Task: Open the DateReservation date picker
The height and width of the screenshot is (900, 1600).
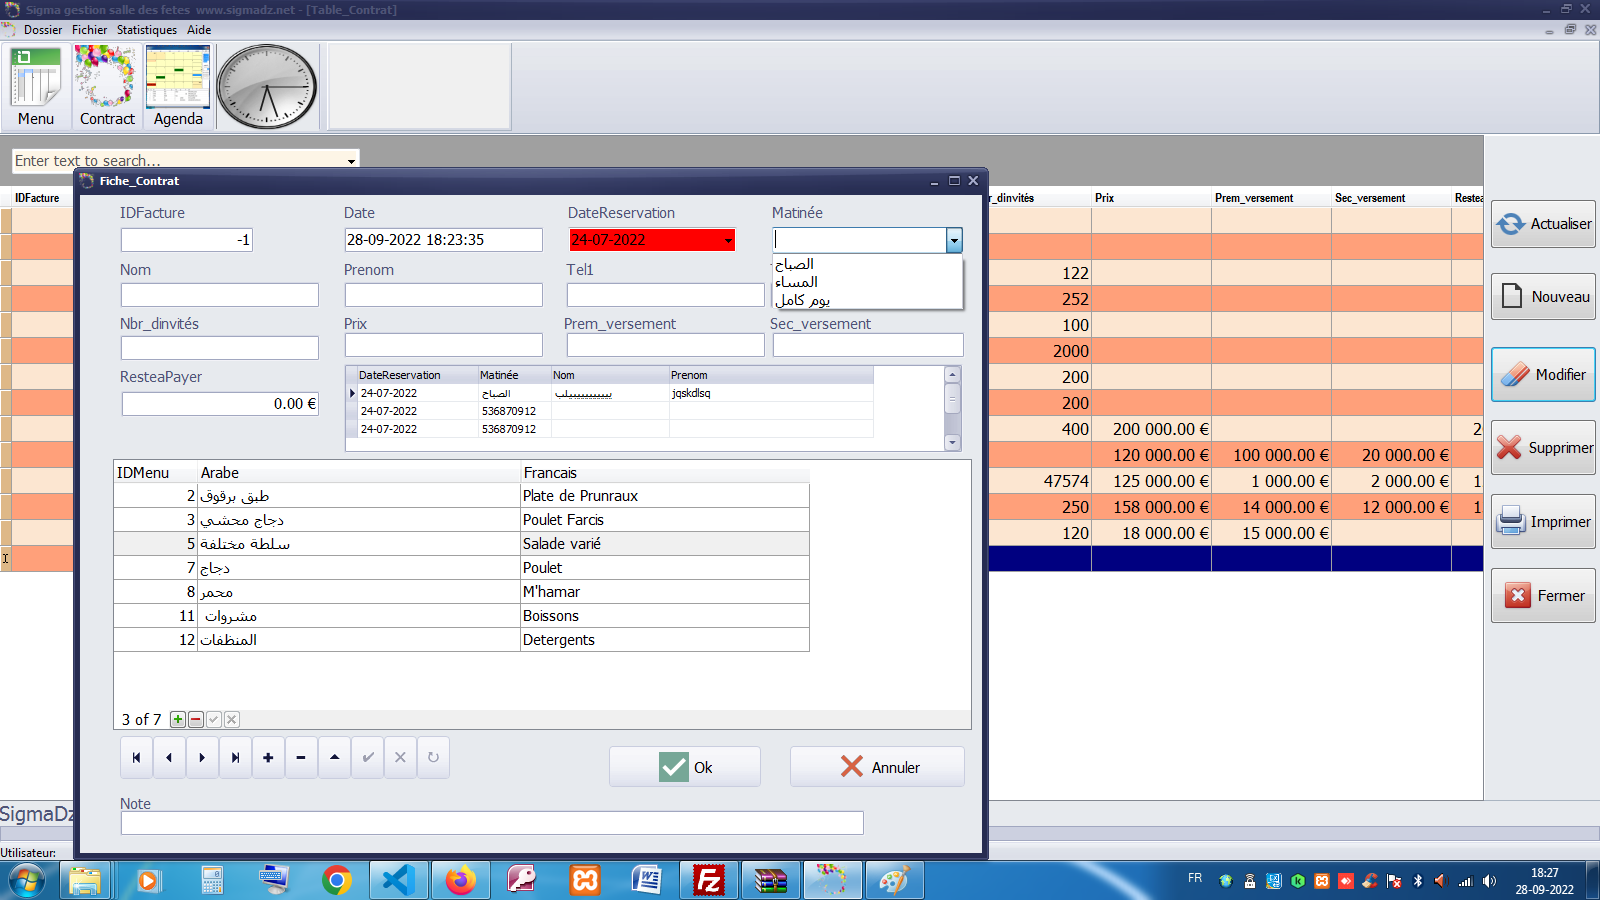Action: pyautogui.click(x=728, y=240)
